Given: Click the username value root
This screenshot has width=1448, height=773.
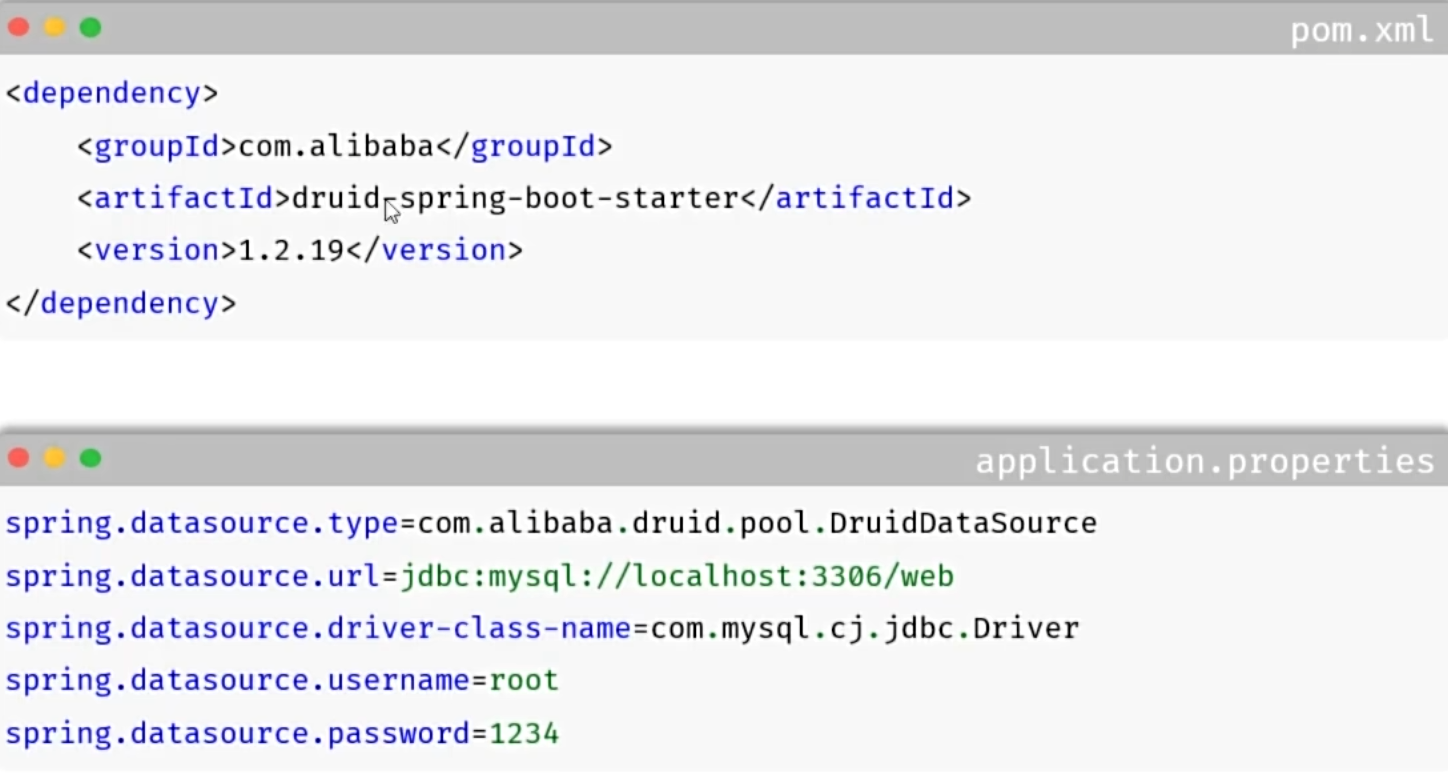Looking at the screenshot, I should pos(524,681).
